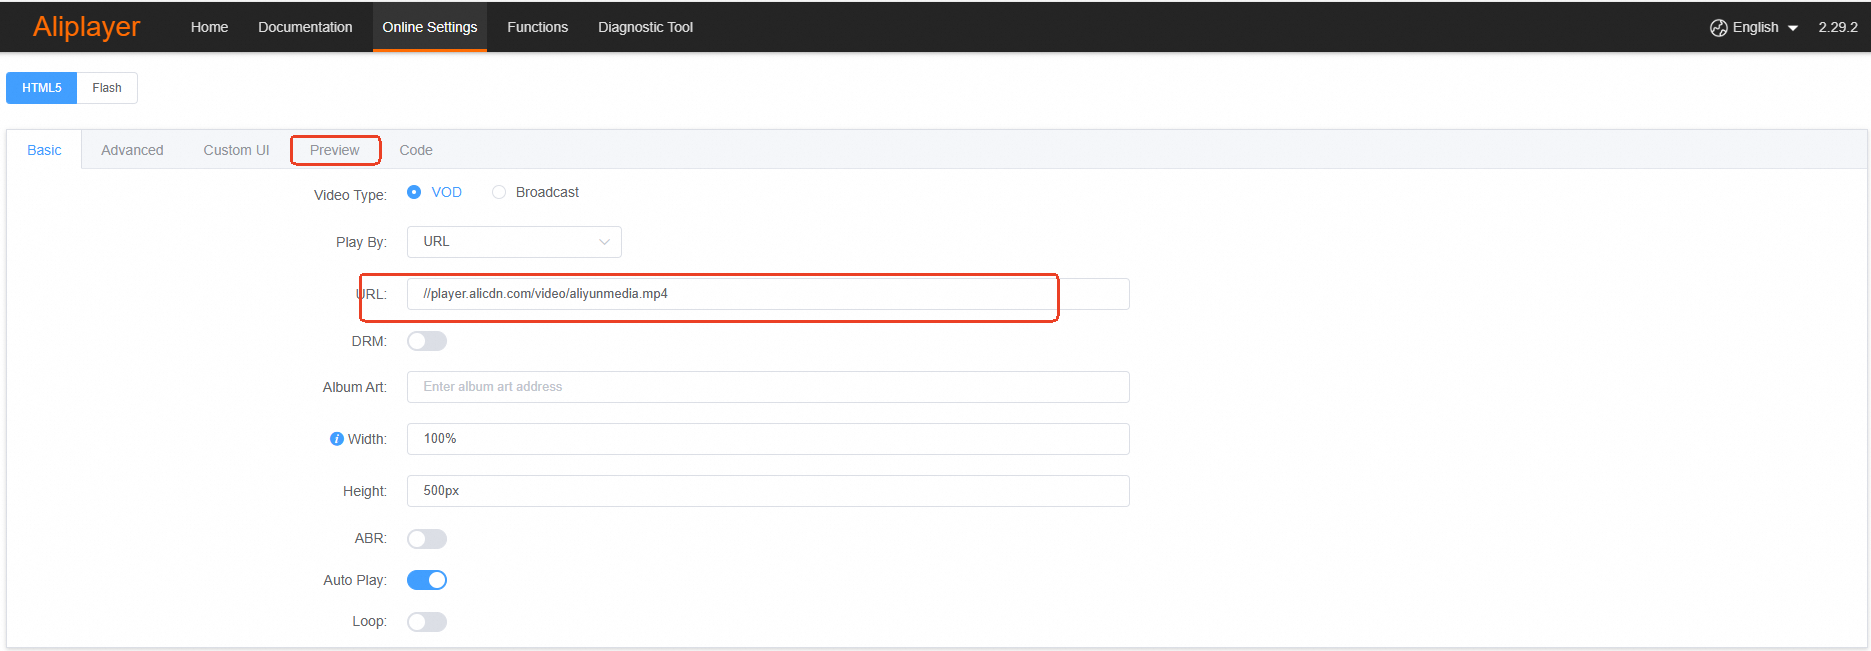The image size is (1871, 651).
Task: Expand the English language dropdown arrow
Action: click(x=1793, y=28)
